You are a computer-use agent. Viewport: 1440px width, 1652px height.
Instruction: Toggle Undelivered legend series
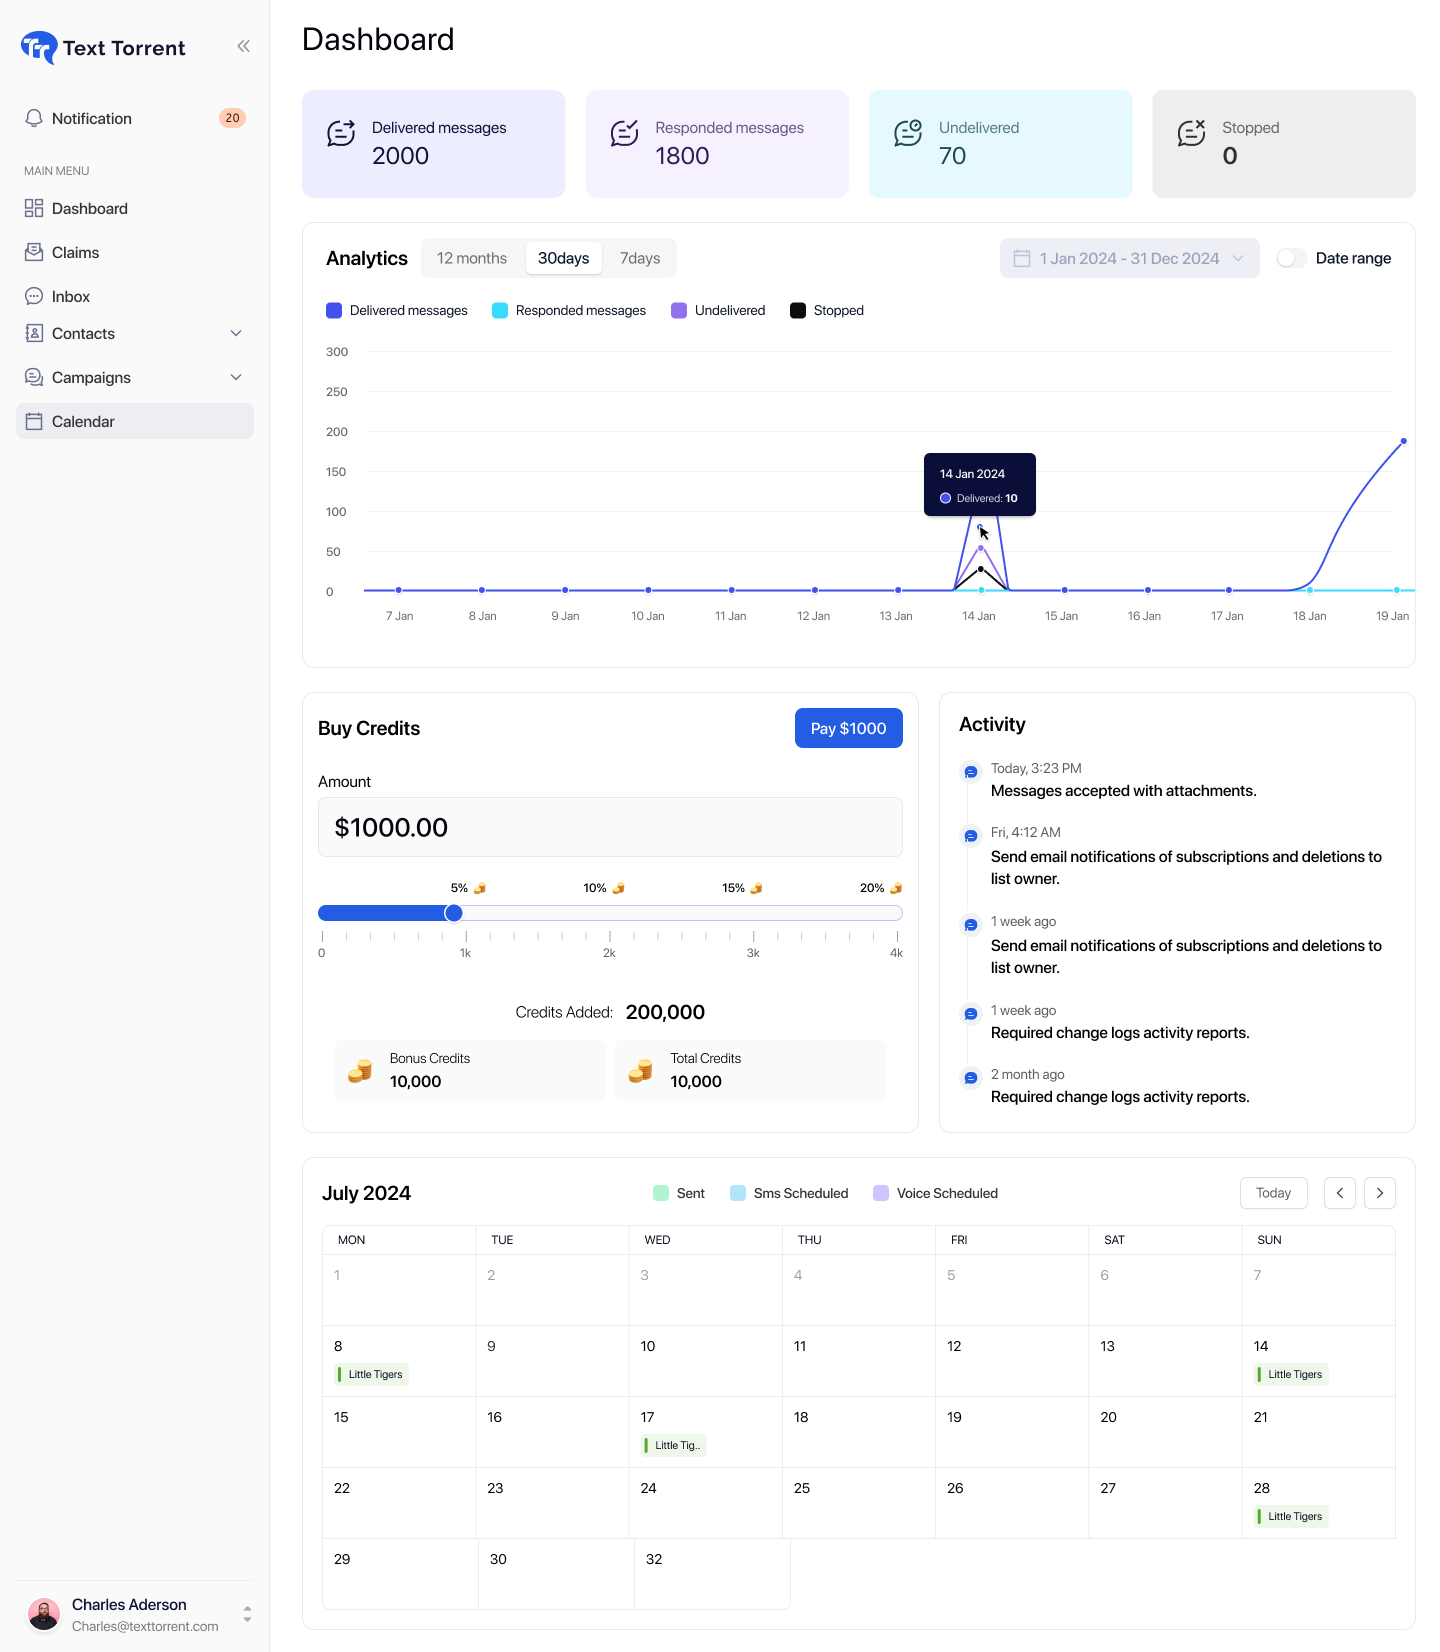718,310
